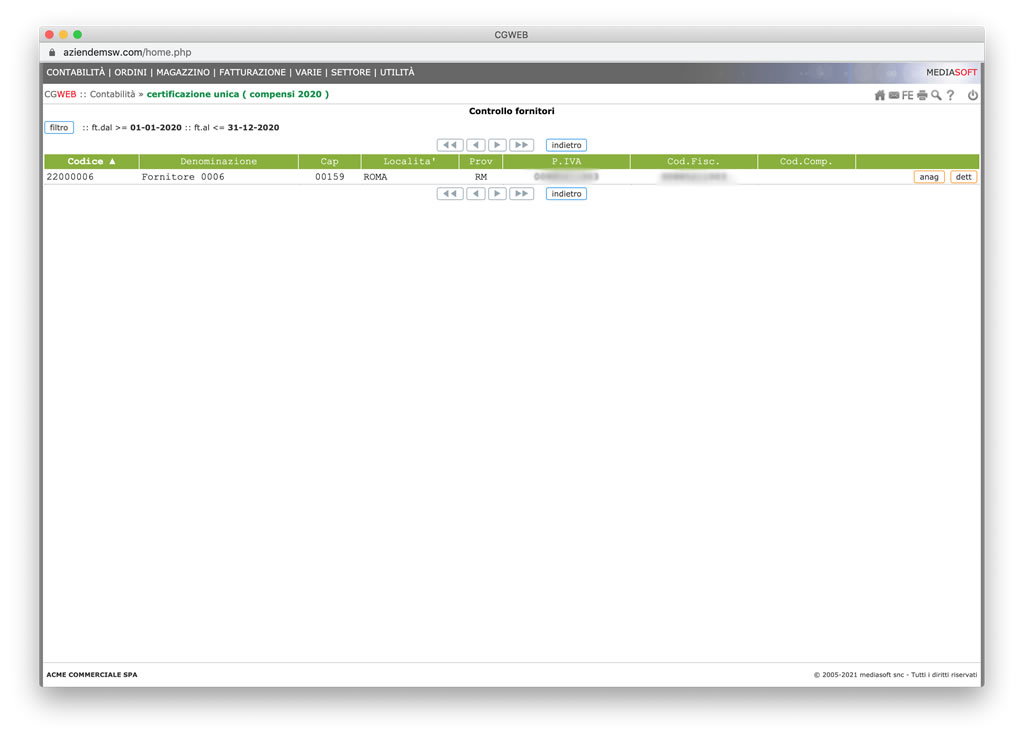The height and width of the screenshot is (739, 1024).
Task: Go to the home icon
Action: [880, 95]
